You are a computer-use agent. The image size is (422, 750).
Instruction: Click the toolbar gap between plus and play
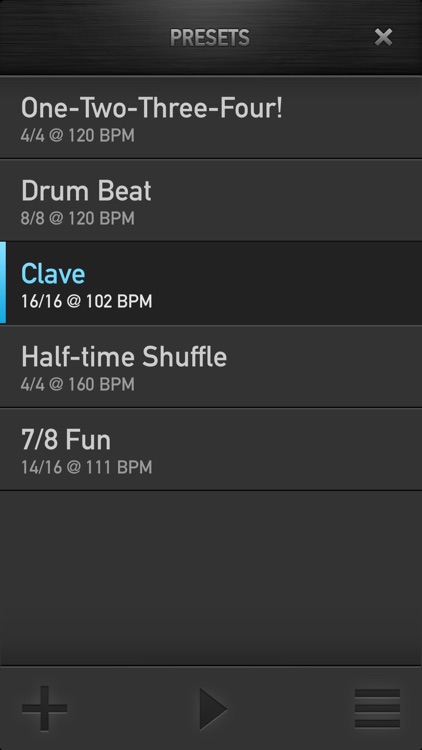[x=133, y=708]
